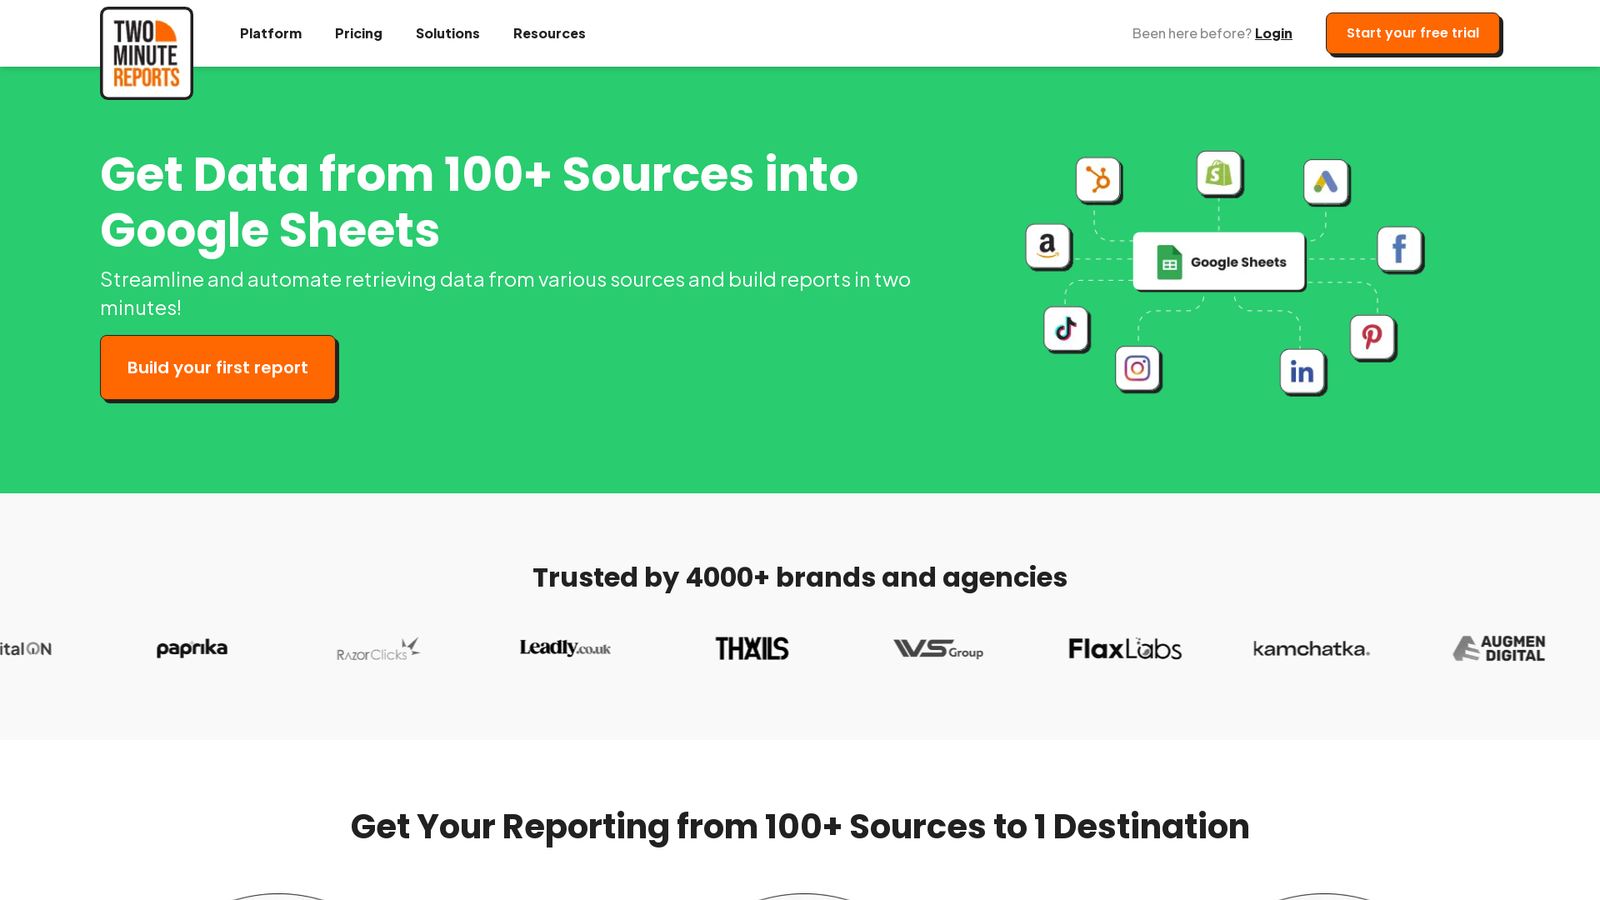Click the Pinterest icon

tap(1373, 337)
